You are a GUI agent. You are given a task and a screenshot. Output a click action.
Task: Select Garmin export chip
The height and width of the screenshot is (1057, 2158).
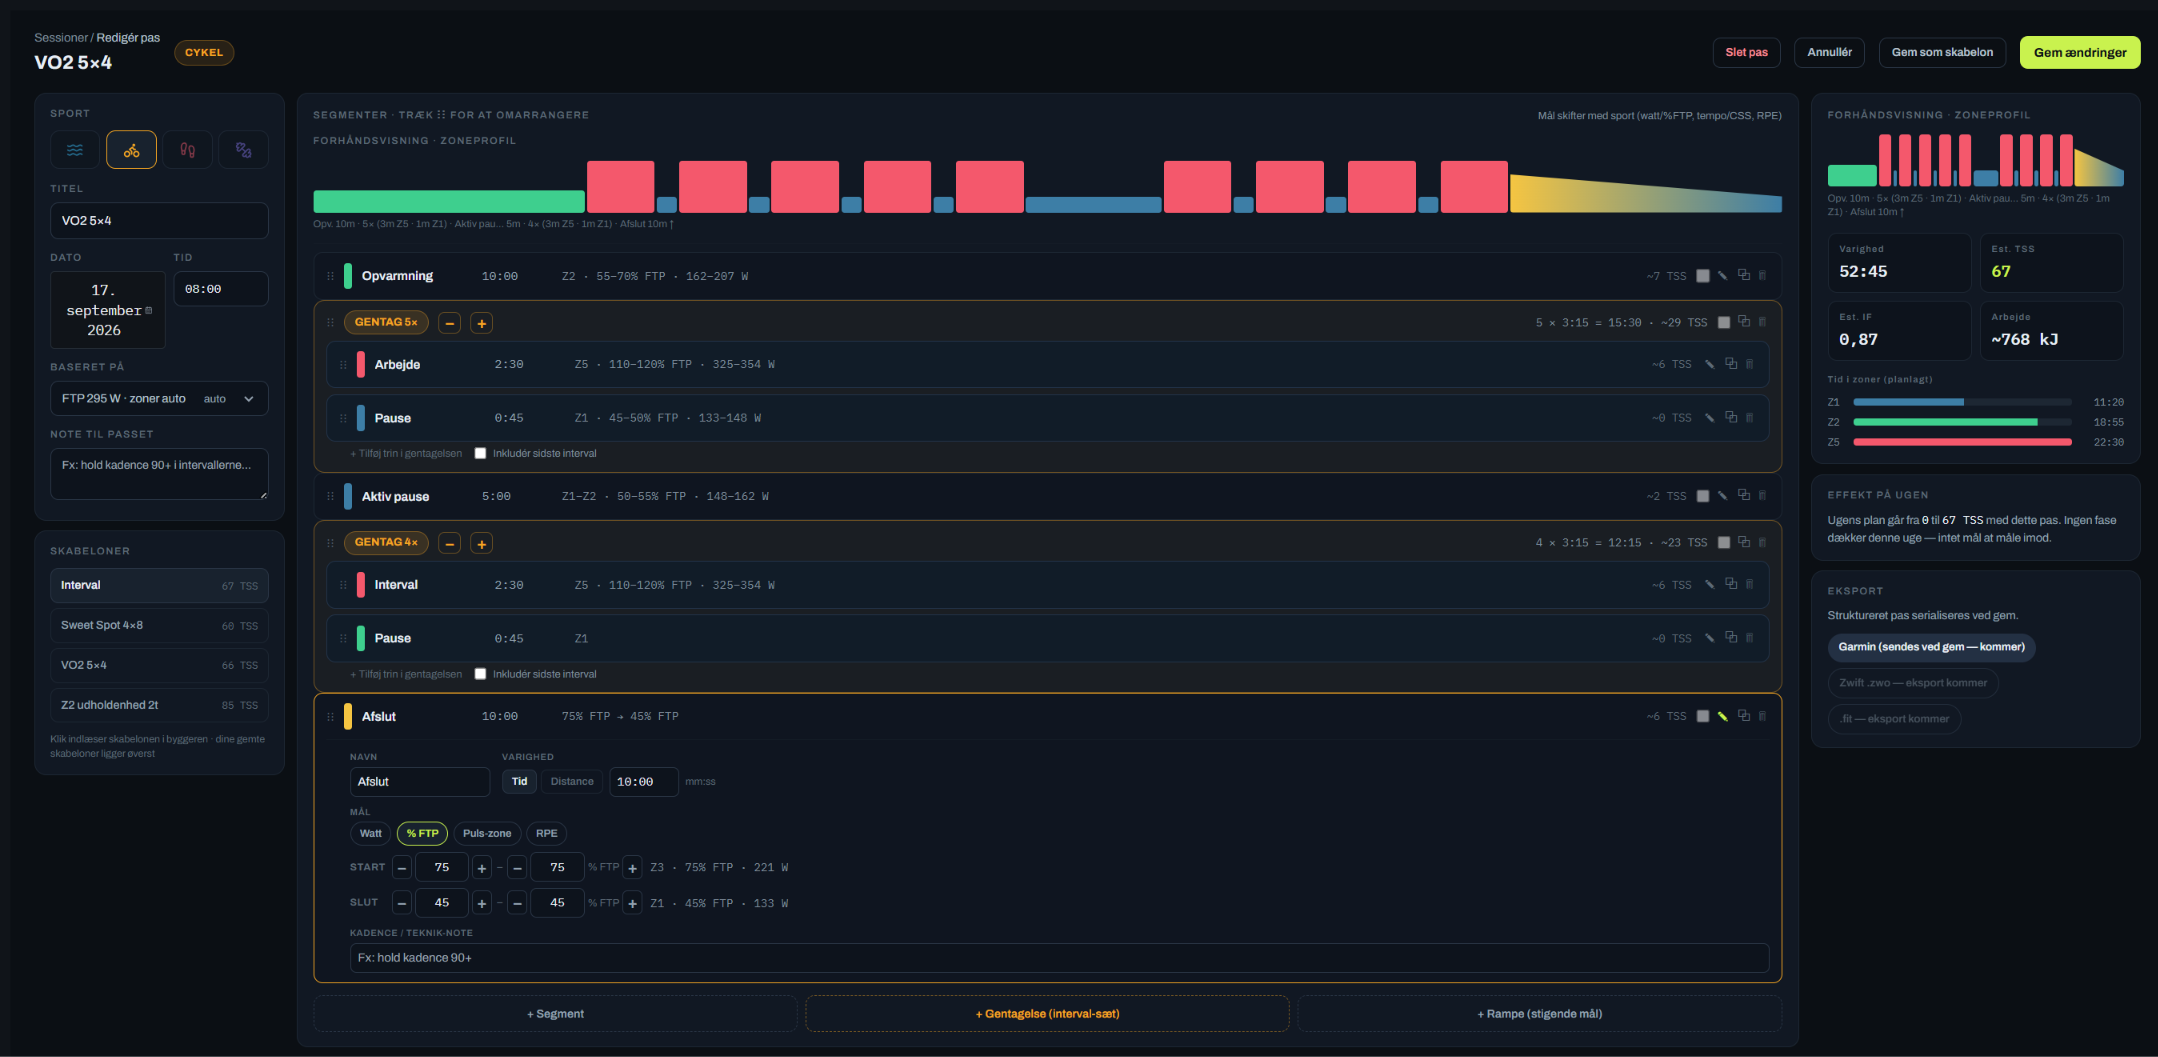1931,647
